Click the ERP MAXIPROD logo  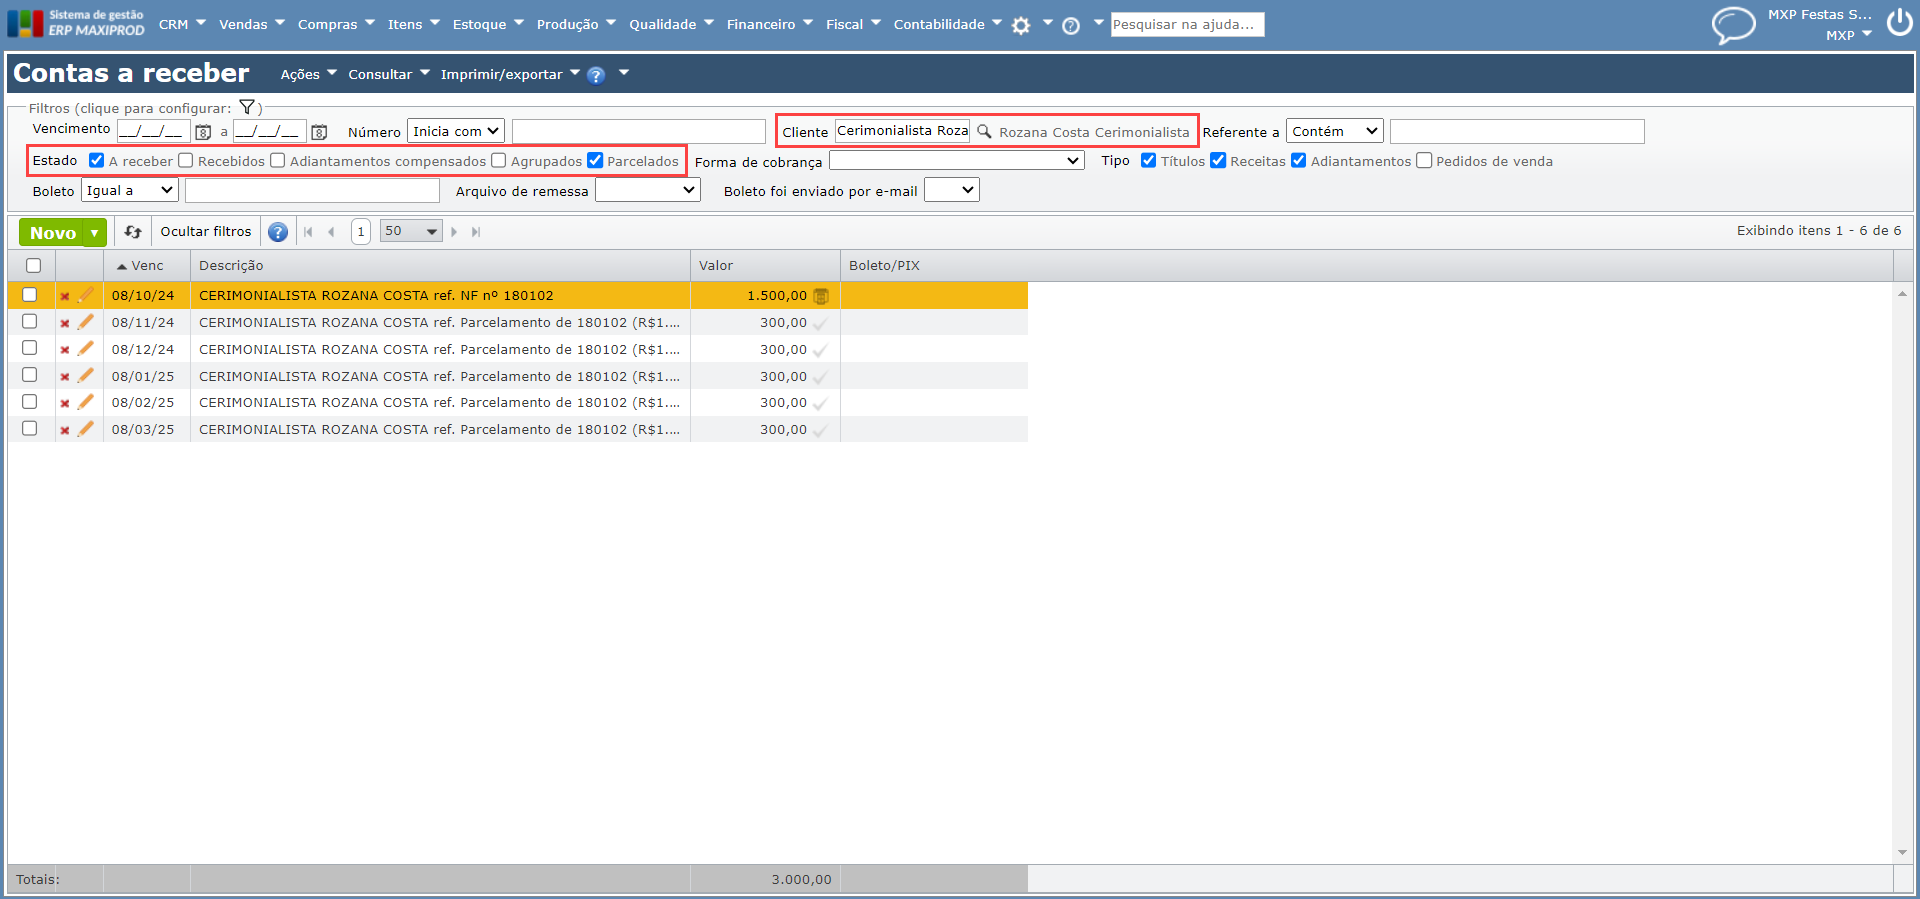(76, 23)
